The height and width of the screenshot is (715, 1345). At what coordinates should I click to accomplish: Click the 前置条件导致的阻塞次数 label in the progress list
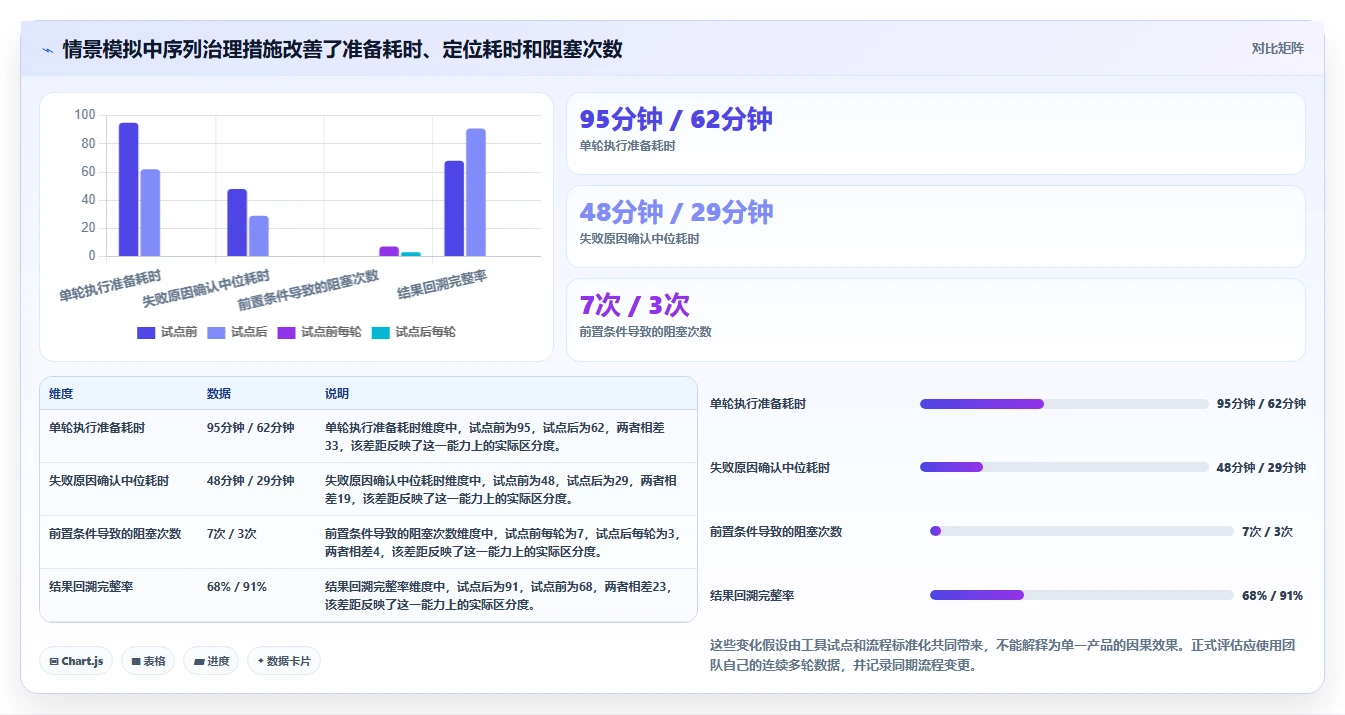776,531
